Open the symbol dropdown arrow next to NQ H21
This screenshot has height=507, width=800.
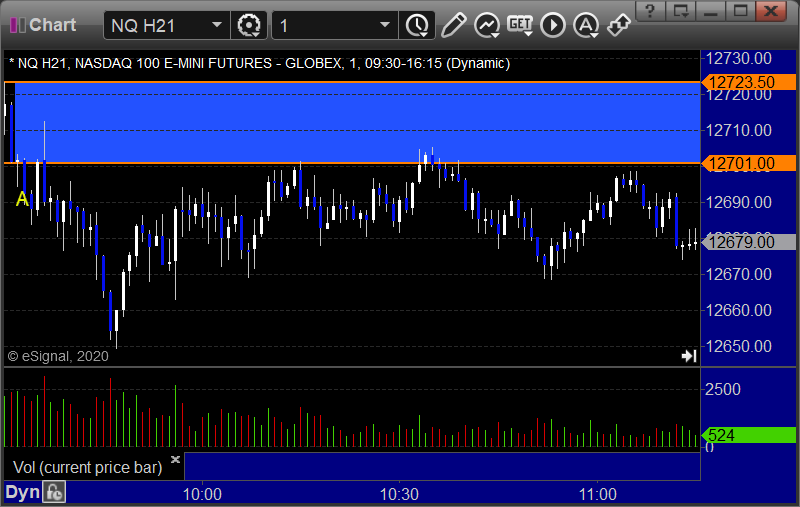click(x=217, y=25)
